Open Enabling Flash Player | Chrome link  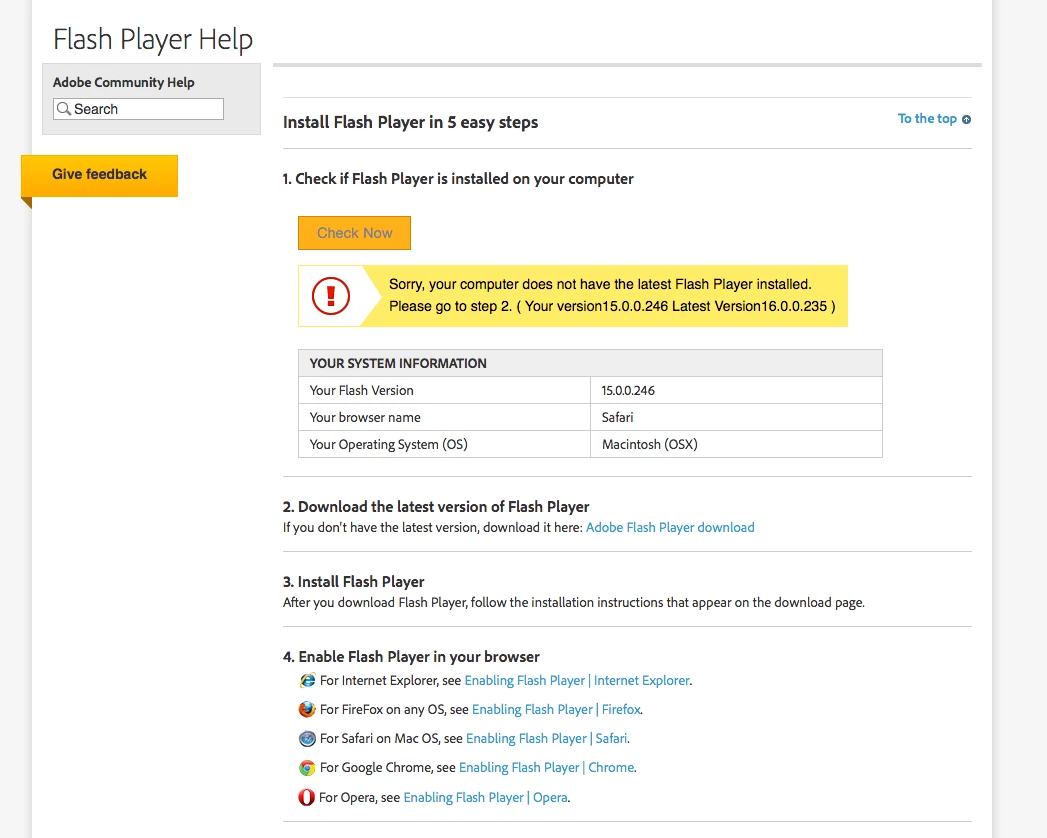pyautogui.click(x=546, y=768)
